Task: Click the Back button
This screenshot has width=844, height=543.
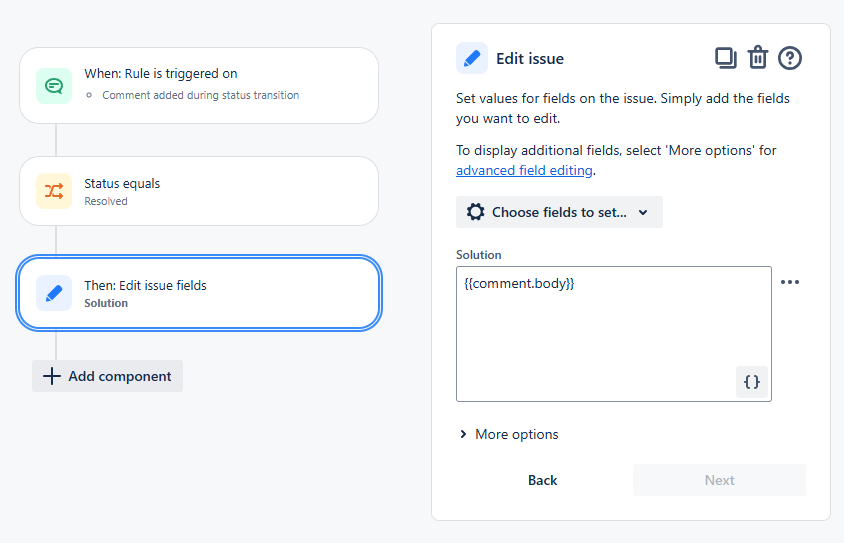Action: tap(543, 480)
